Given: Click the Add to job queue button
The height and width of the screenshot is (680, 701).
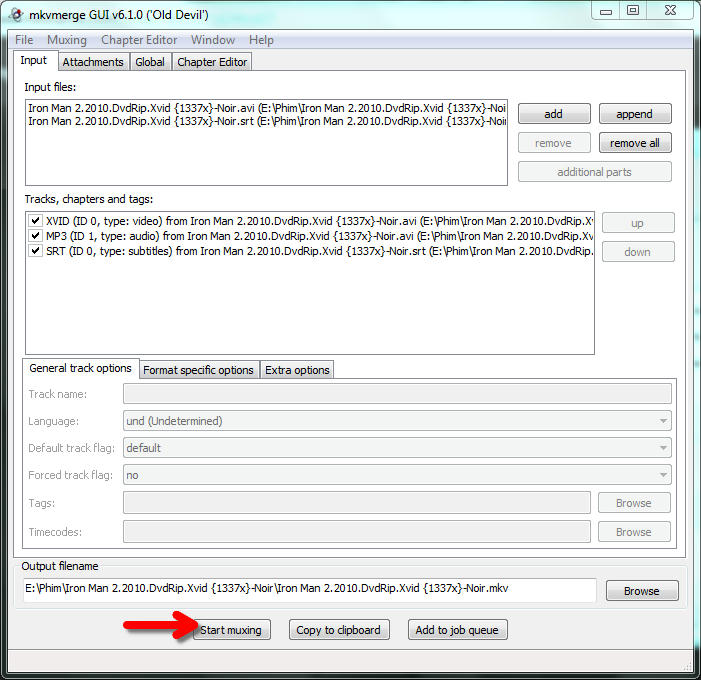Looking at the screenshot, I should (457, 630).
